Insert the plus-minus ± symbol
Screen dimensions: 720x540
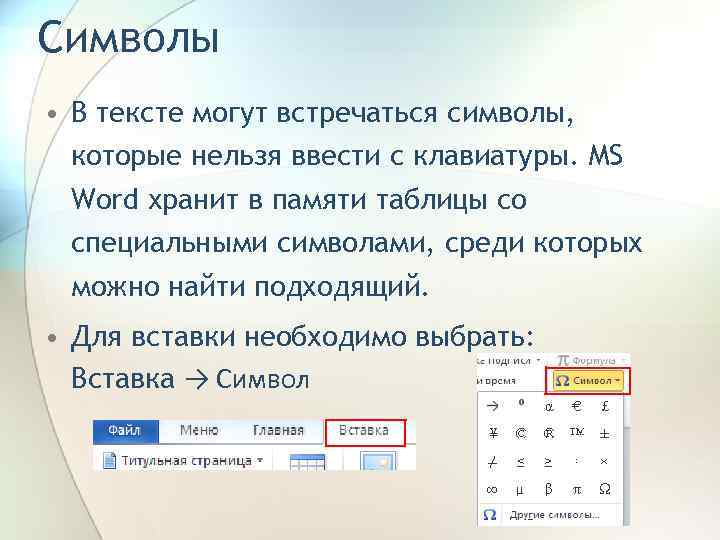pyautogui.click(x=605, y=433)
